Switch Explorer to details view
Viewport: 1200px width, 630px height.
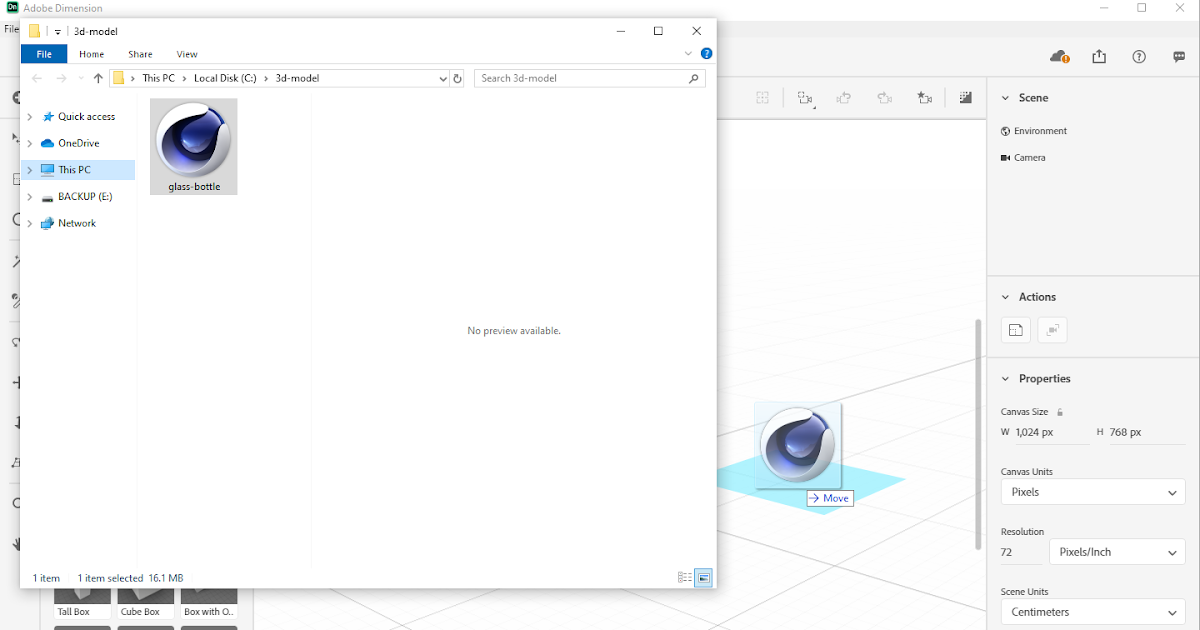685,578
